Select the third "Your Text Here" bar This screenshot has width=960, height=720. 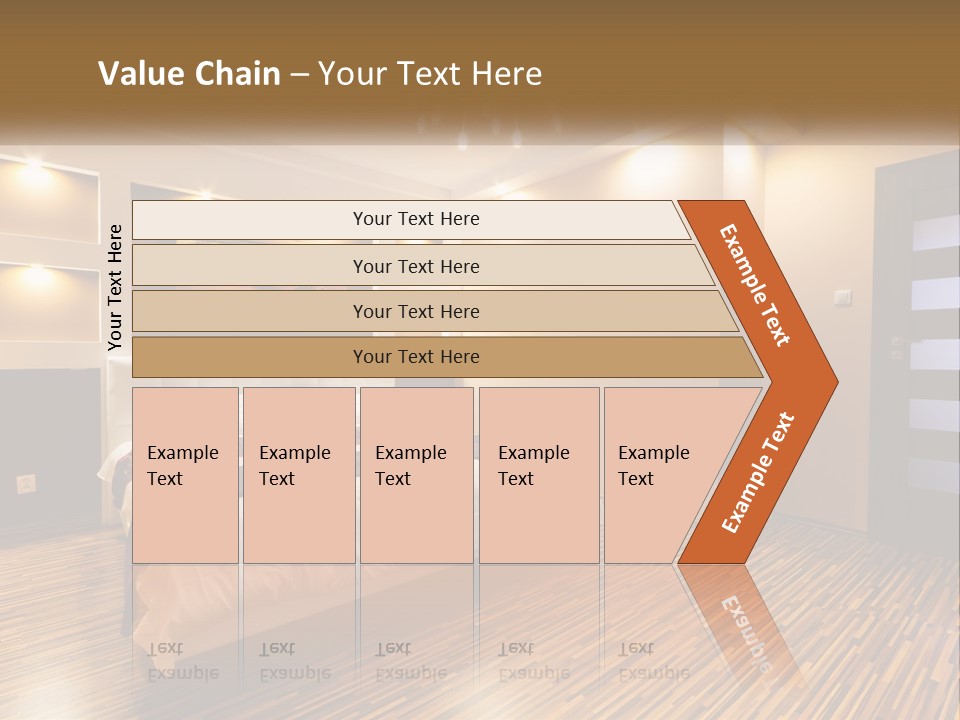pos(415,311)
